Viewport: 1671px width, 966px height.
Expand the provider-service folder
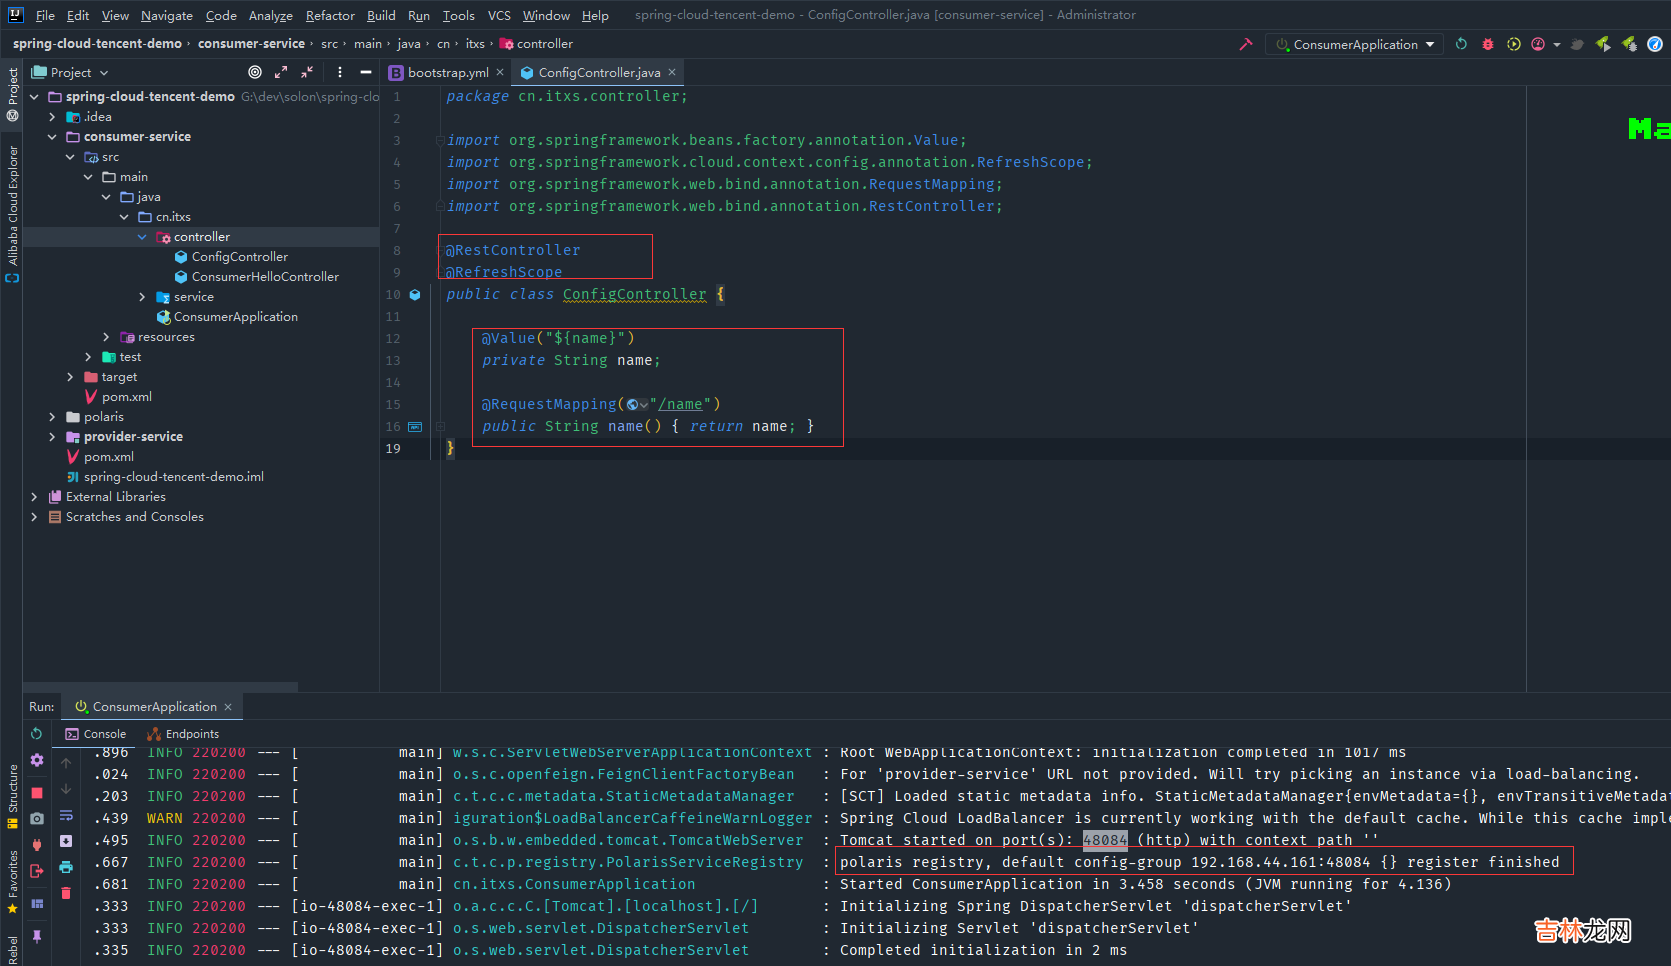pyautogui.click(x=52, y=437)
